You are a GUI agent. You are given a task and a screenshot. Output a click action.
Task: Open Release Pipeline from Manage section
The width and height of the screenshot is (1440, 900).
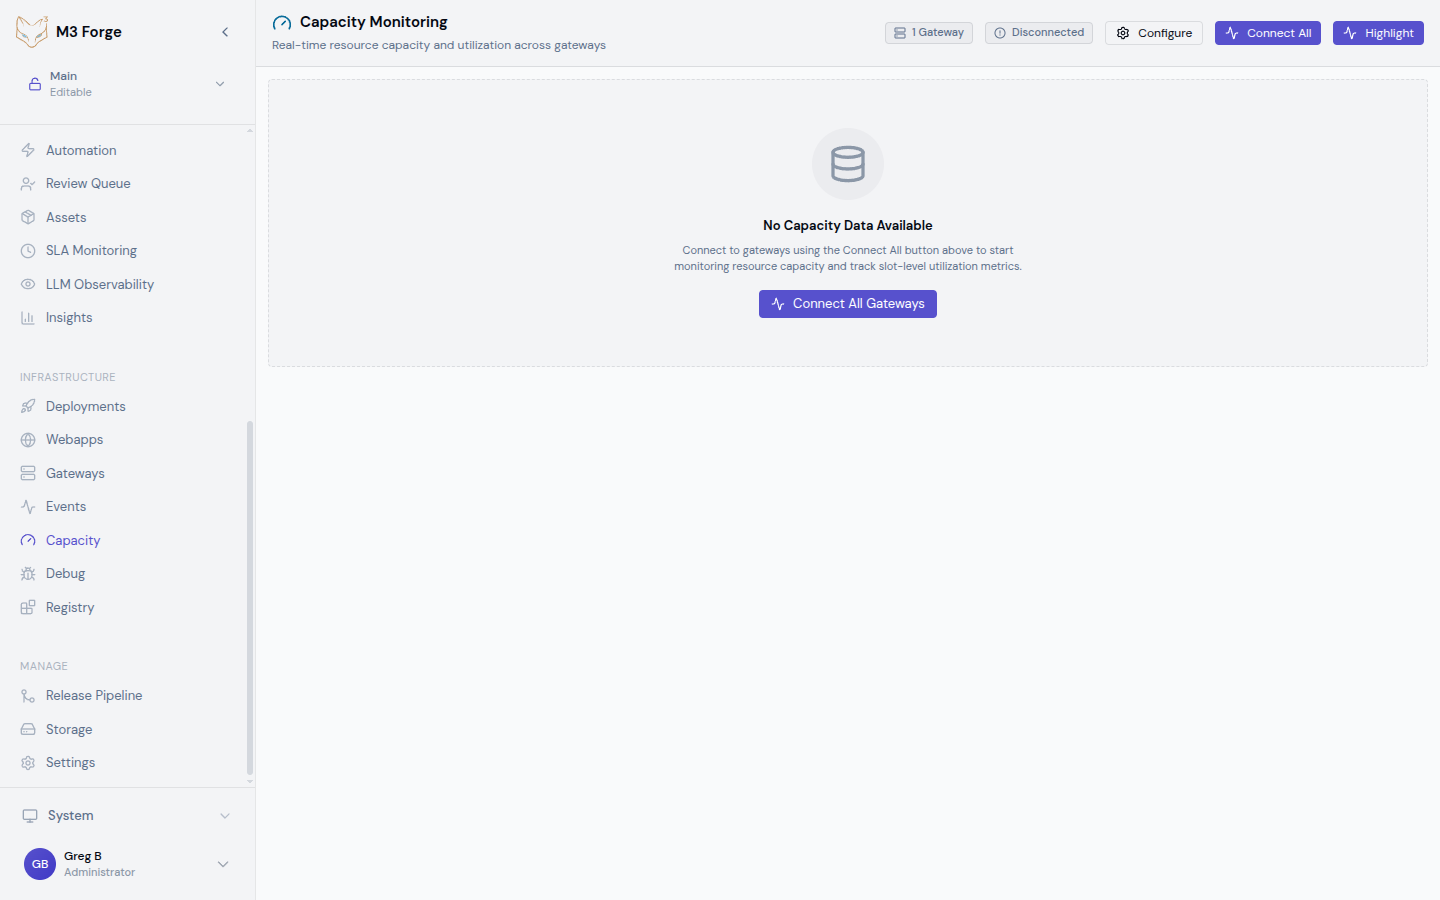tap(94, 695)
